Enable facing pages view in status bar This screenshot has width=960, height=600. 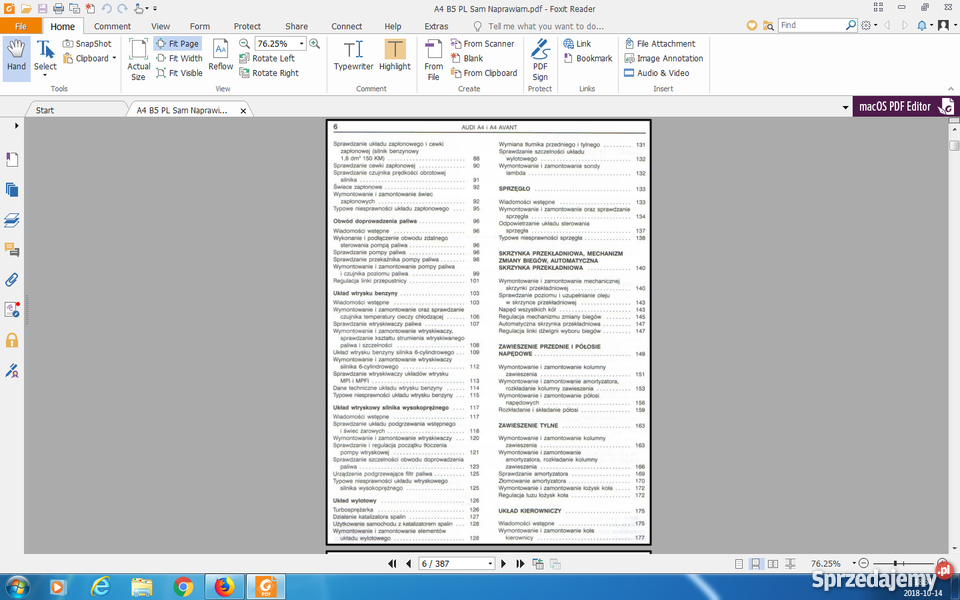pyautogui.click(x=773, y=564)
